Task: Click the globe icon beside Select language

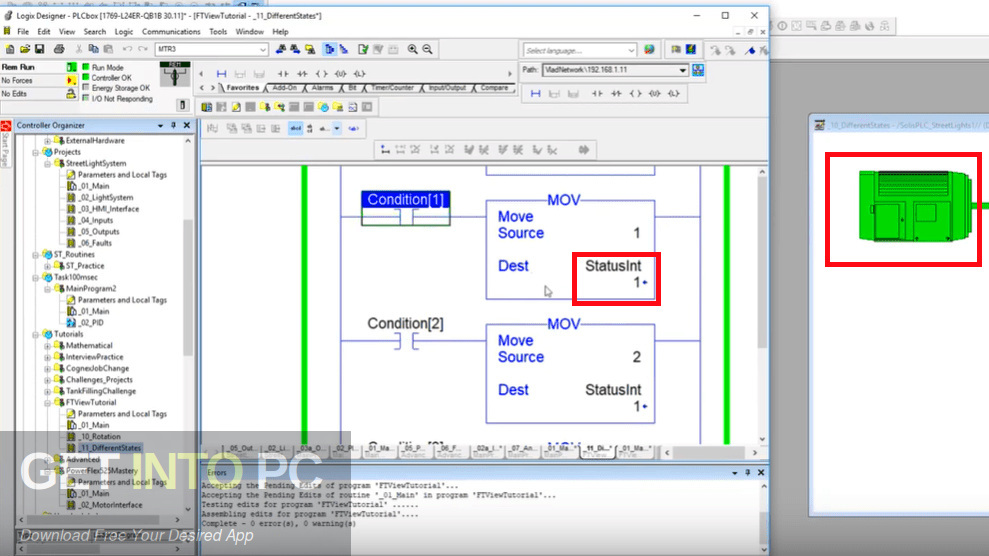Action: pos(649,50)
